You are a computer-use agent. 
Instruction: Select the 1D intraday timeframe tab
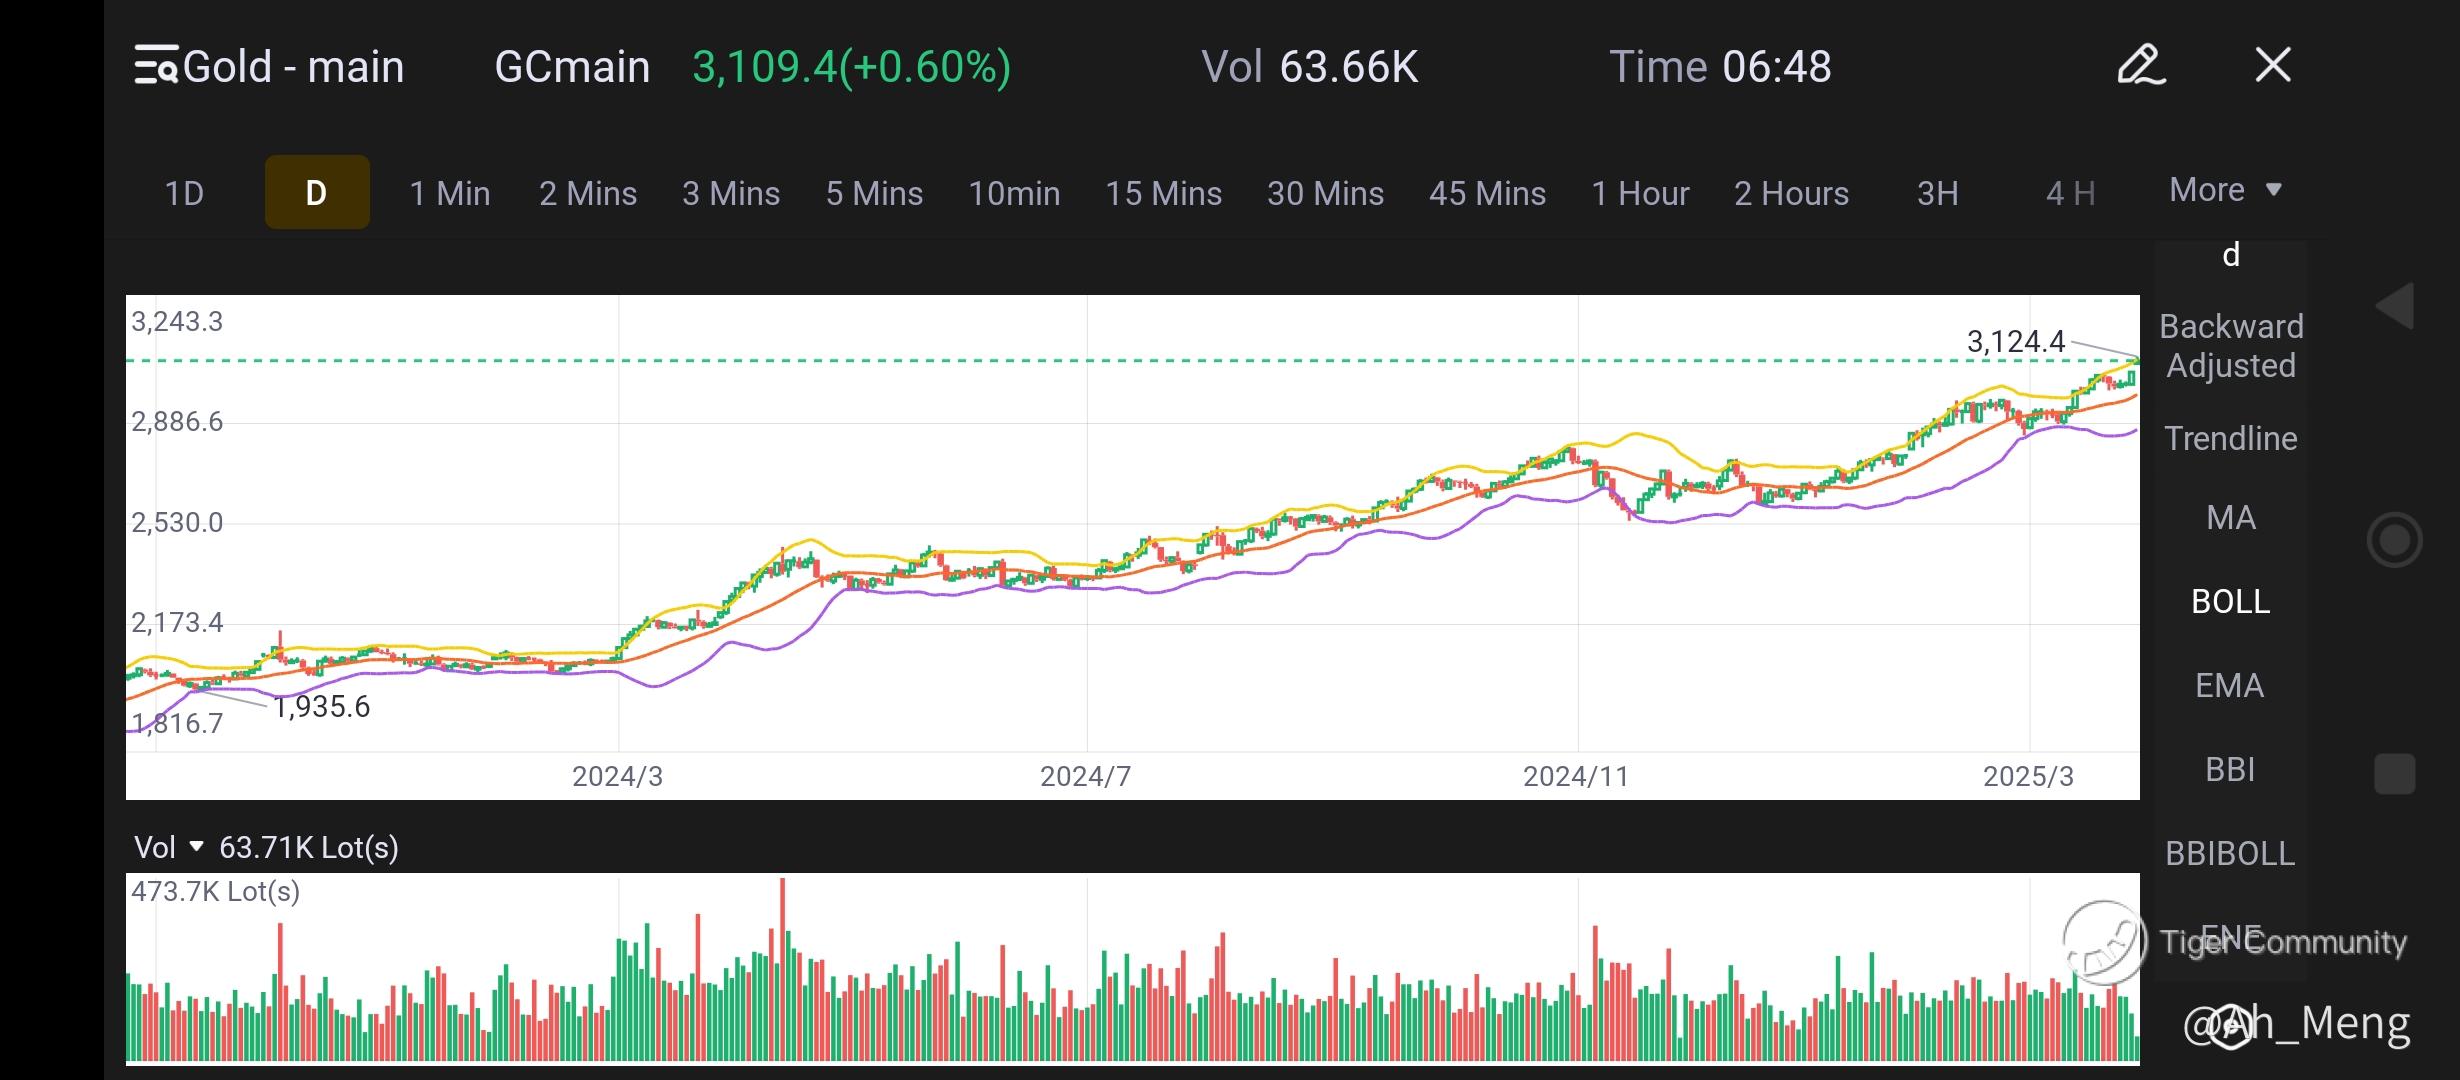[x=184, y=193]
